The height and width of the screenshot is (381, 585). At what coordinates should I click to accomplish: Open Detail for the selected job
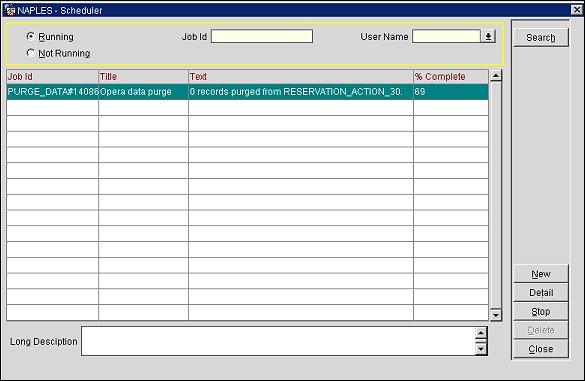tap(541, 293)
